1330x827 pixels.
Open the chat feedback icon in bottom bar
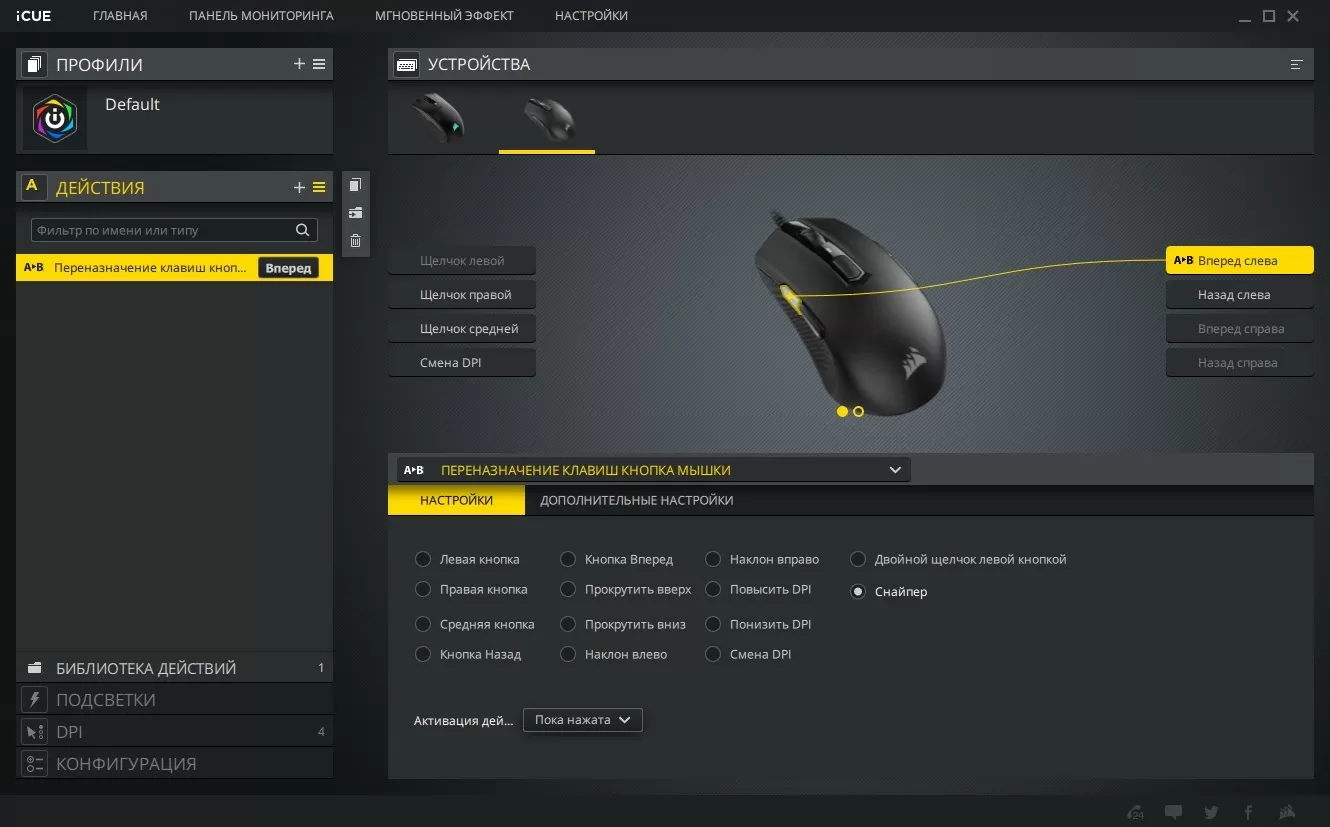1174,812
